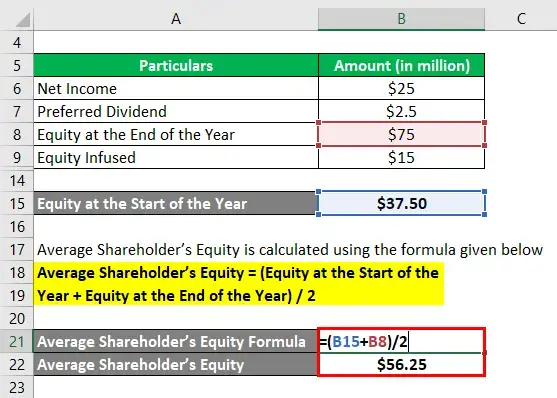Viewport: 557px width, 398px height.
Task: Click the formula =(B15+B8)/2 cell
Action: point(401,341)
